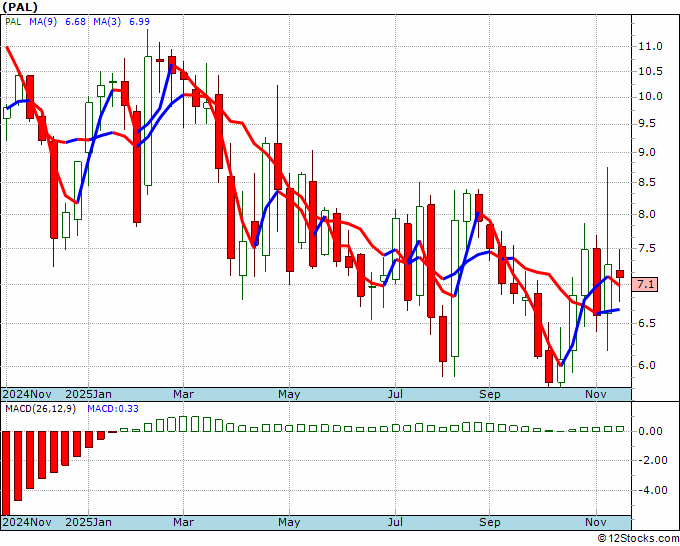Select the green PAL legend label
680x546 pixels.
[x=13, y=22]
